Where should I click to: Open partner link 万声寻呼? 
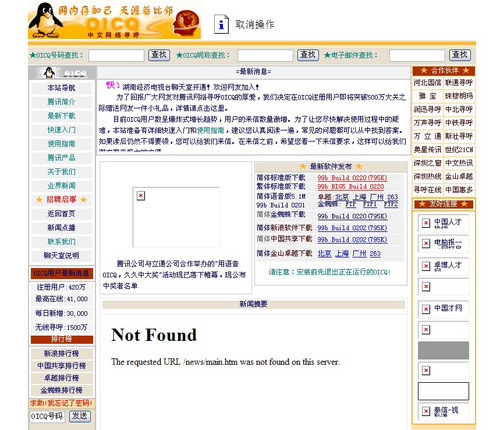coord(427,123)
